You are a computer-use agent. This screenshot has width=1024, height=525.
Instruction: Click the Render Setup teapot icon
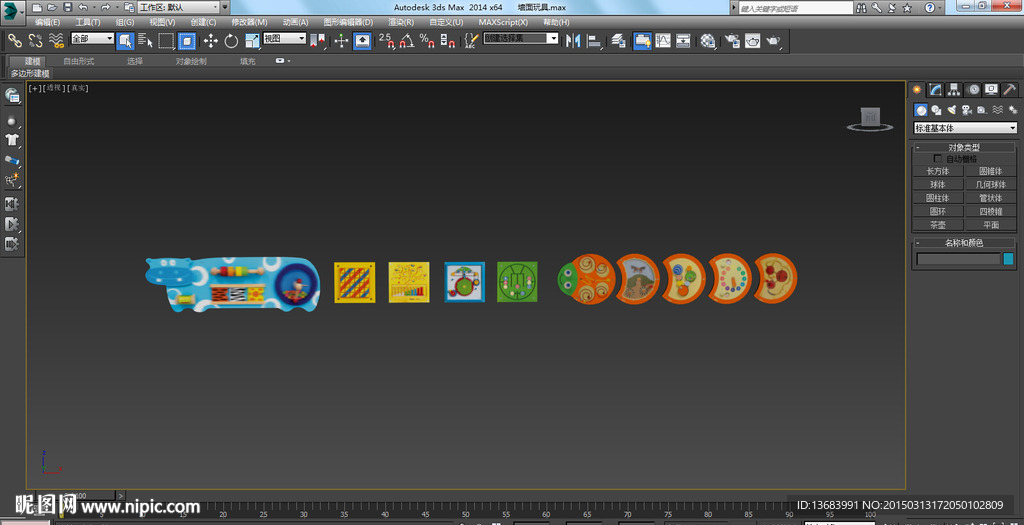(x=731, y=41)
